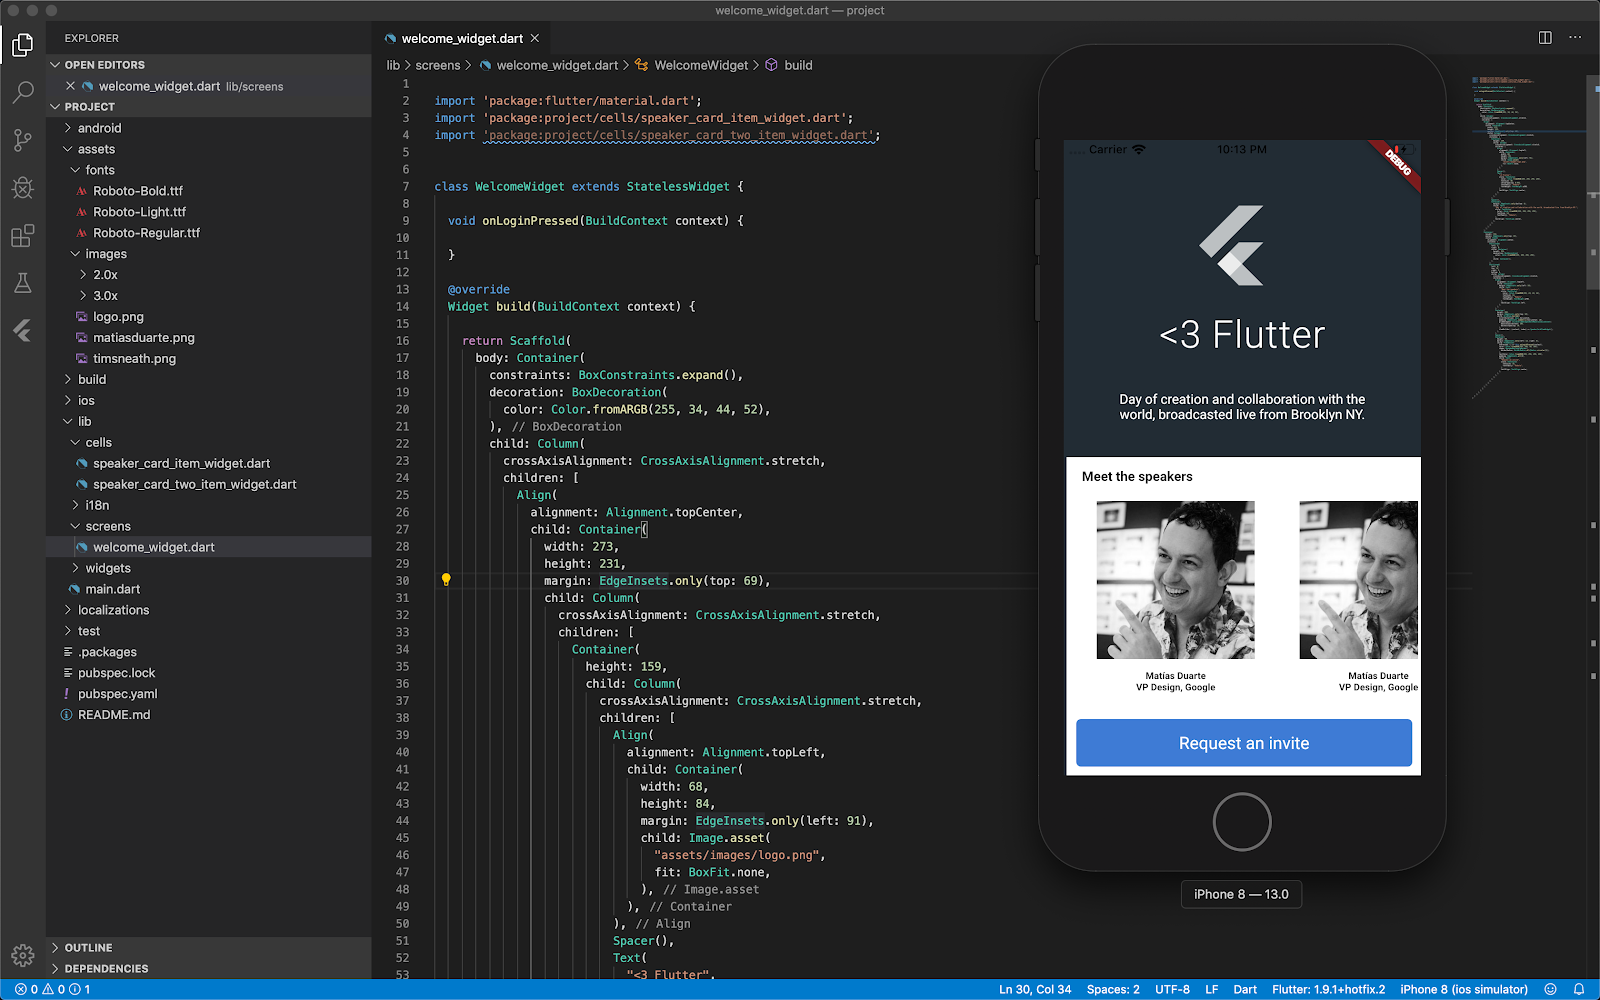Open the notifications bell
Image resolution: width=1600 pixels, height=1000 pixels.
1579,989
